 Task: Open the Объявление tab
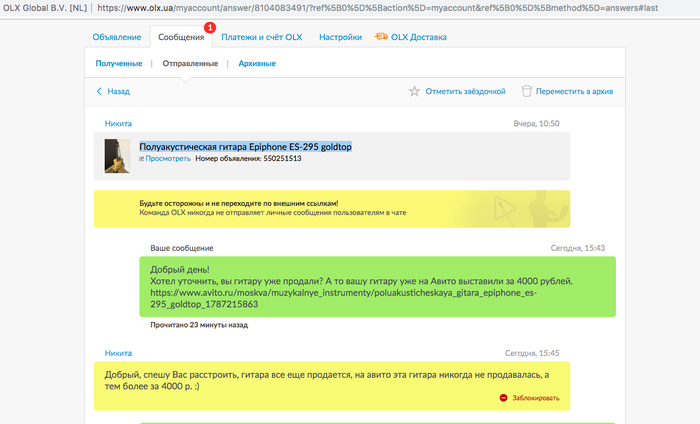tap(116, 37)
